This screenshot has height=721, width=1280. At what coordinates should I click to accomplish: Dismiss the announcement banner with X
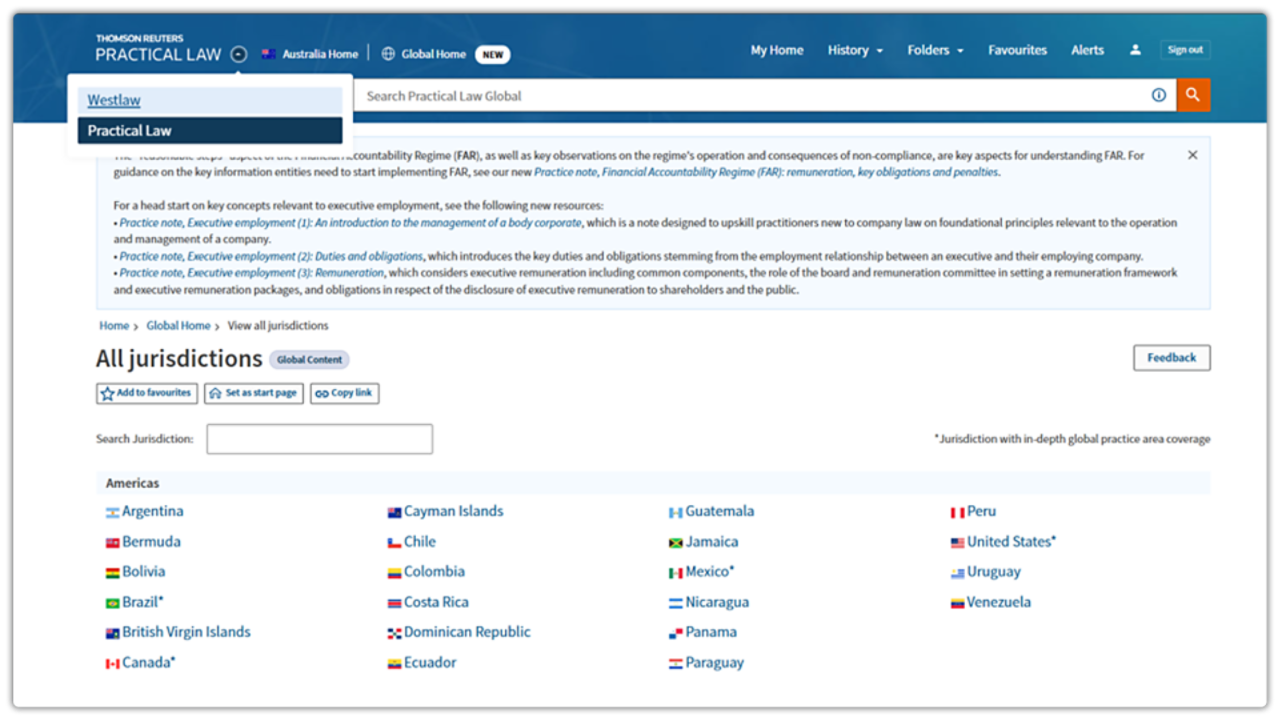click(1192, 155)
